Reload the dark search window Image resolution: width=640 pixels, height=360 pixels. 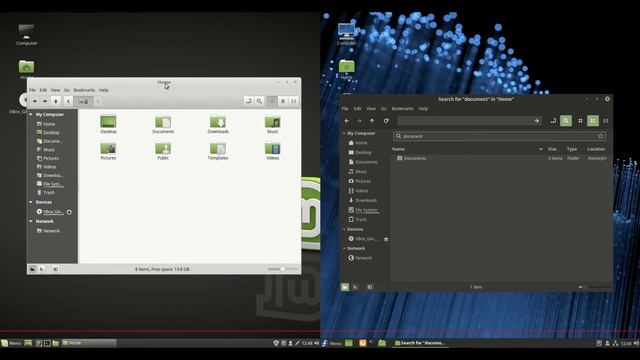click(386, 121)
